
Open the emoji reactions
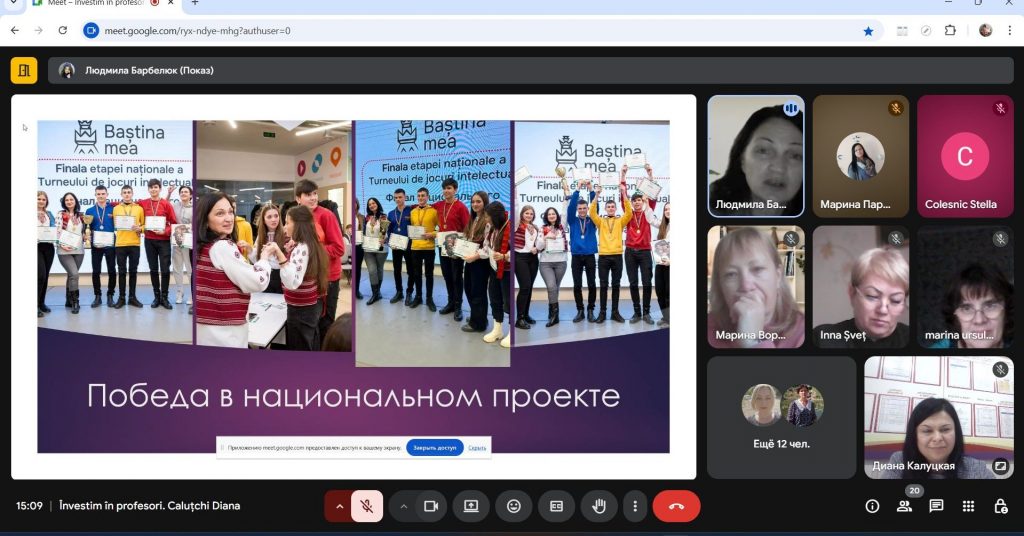pos(514,506)
